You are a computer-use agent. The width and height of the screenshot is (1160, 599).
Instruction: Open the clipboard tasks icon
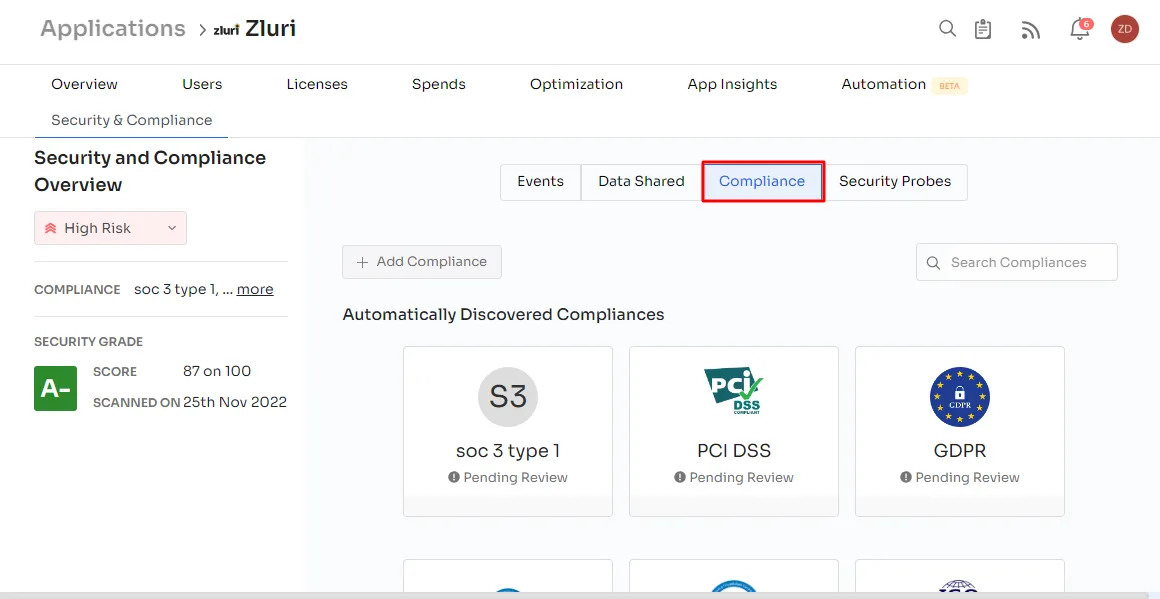click(x=983, y=30)
